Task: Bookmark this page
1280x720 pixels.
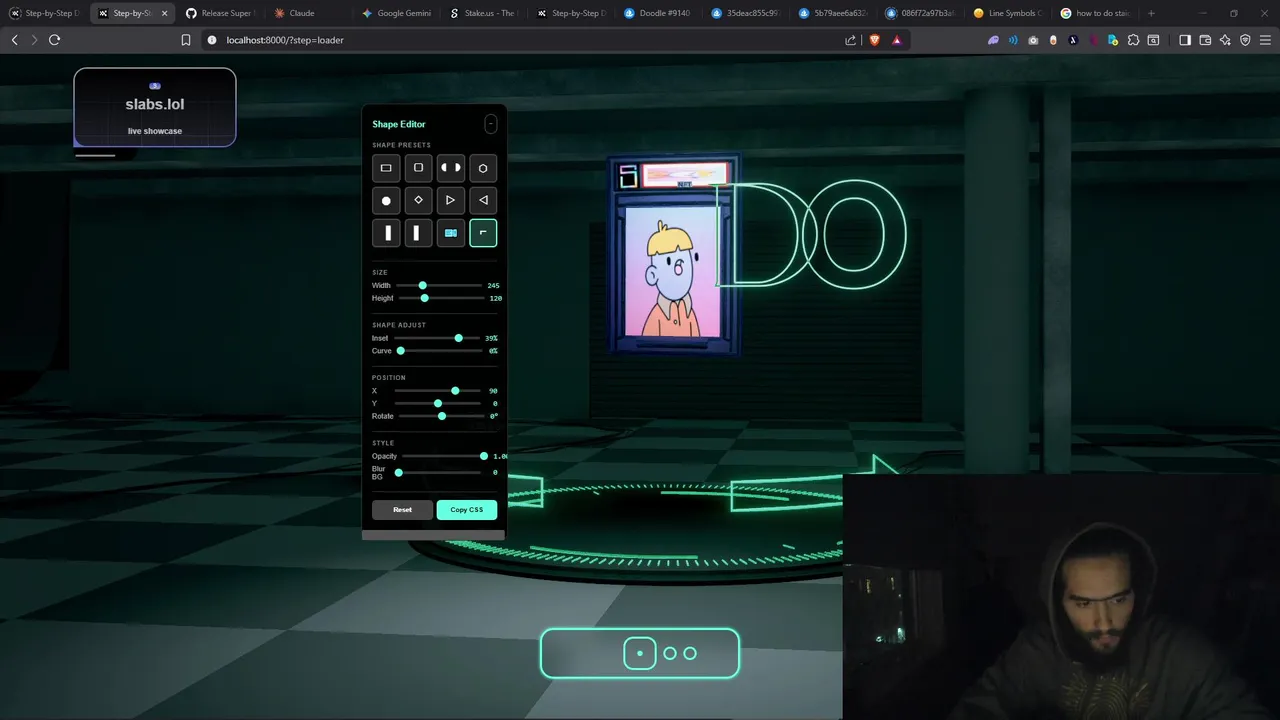Action: [x=186, y=40]
